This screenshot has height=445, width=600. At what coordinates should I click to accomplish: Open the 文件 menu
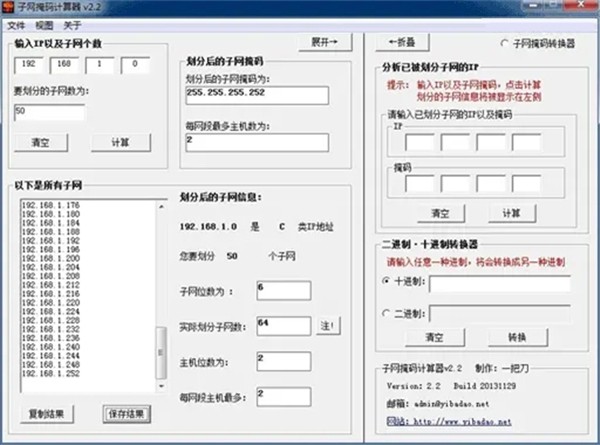pyautogui.click(x=16, y=26)
